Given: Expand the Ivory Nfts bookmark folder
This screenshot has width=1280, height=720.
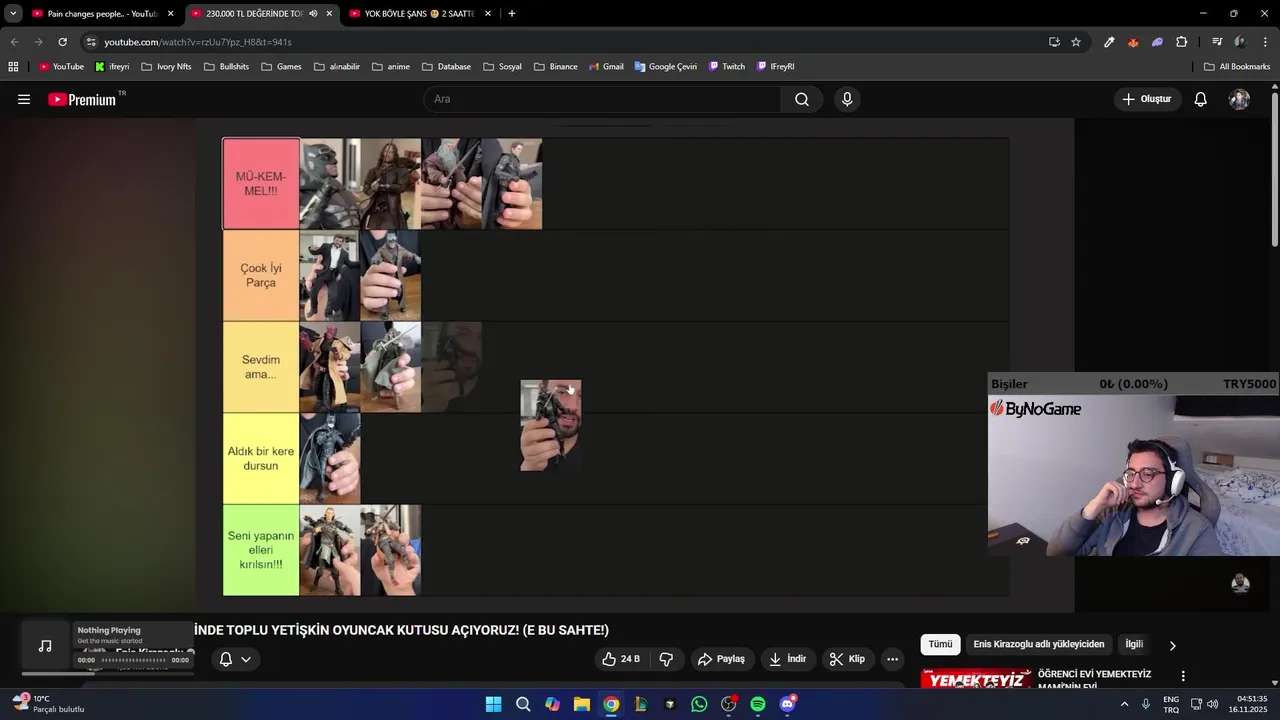Looking at the screenshot, I should point(166,67).
